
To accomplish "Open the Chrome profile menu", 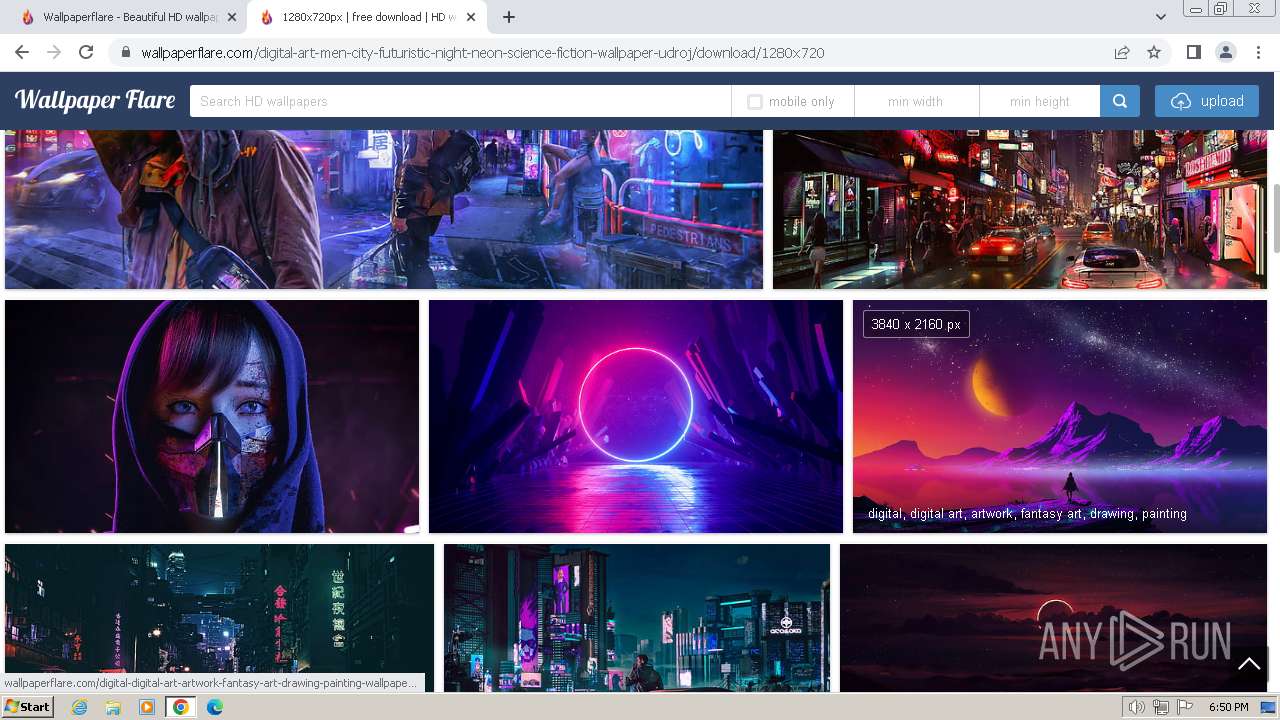I will [x=1225, y=52].
